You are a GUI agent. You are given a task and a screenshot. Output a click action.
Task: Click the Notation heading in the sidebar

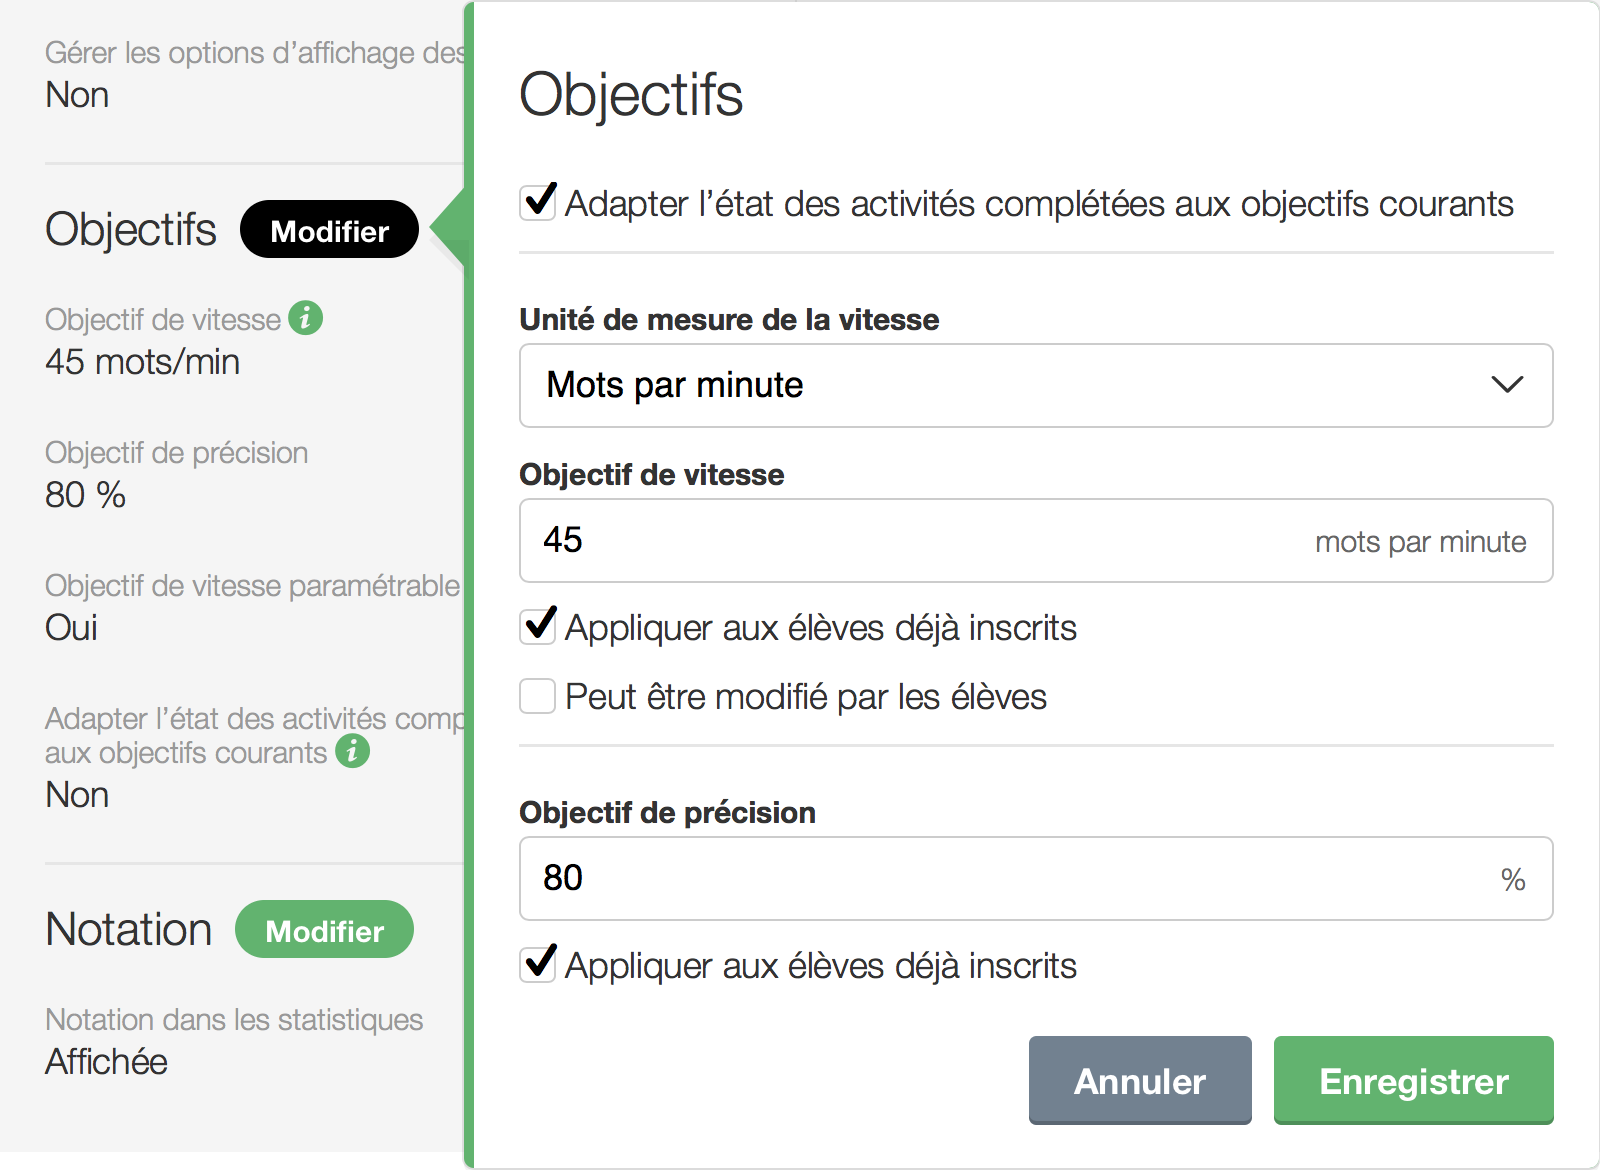point(129,930)
